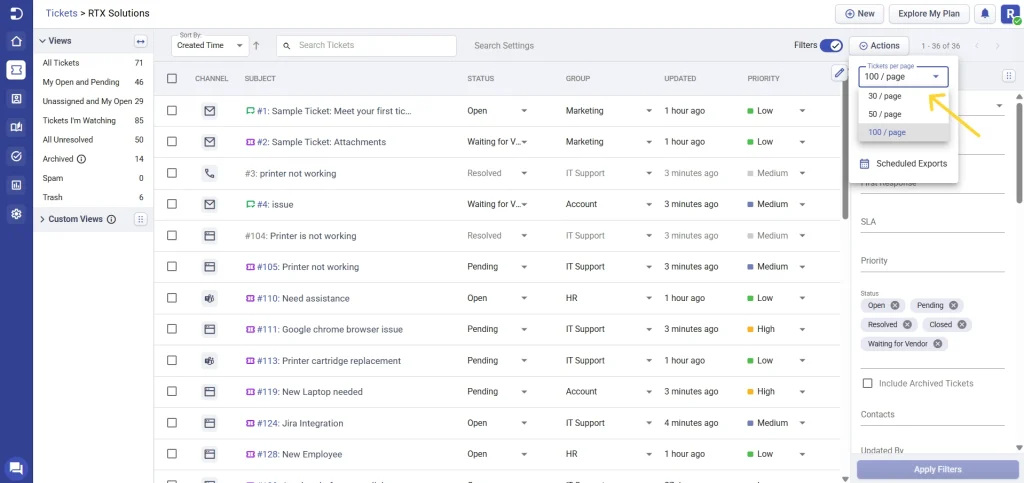Select checkbox for ticket #3 printer not working
The width and height of the screenshot is (1024, 483).
[172, 173]
